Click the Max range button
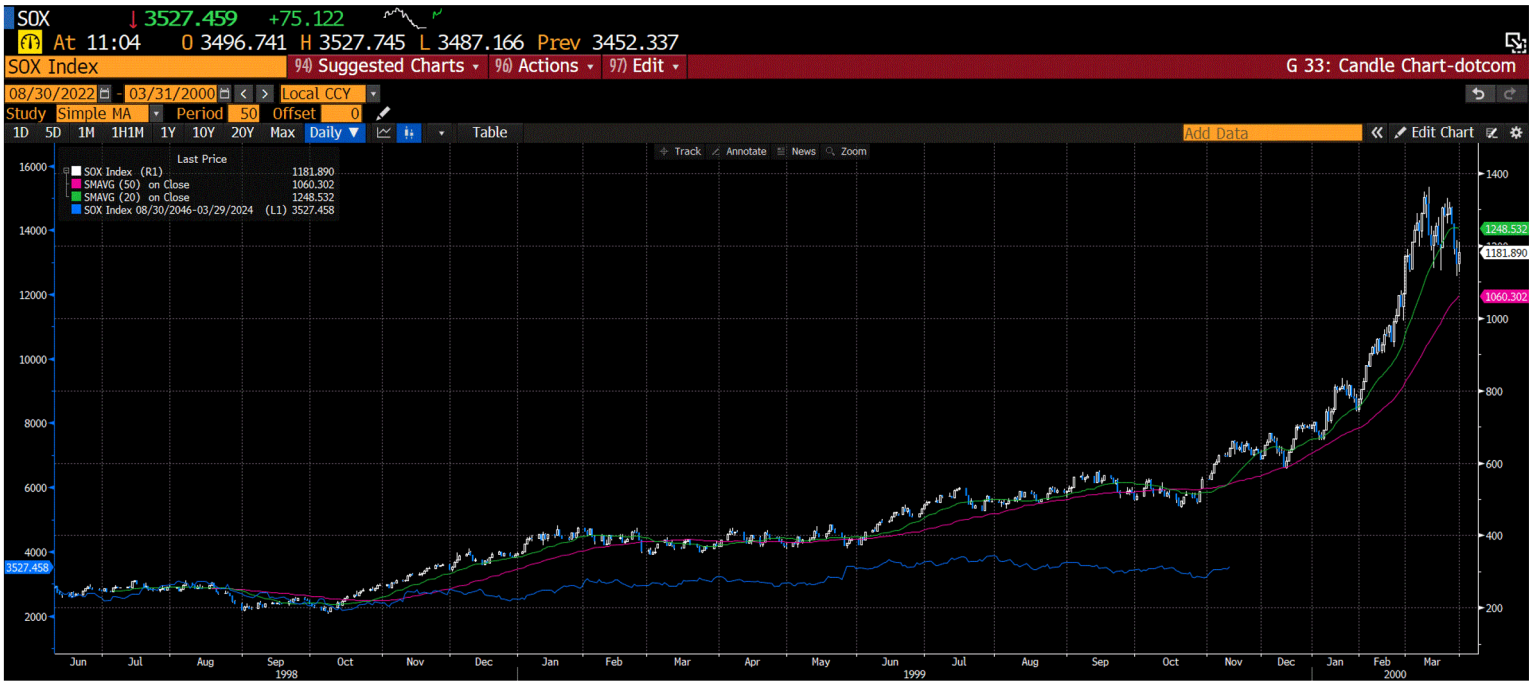This screenshot has width=1536, height=689. 284,132
